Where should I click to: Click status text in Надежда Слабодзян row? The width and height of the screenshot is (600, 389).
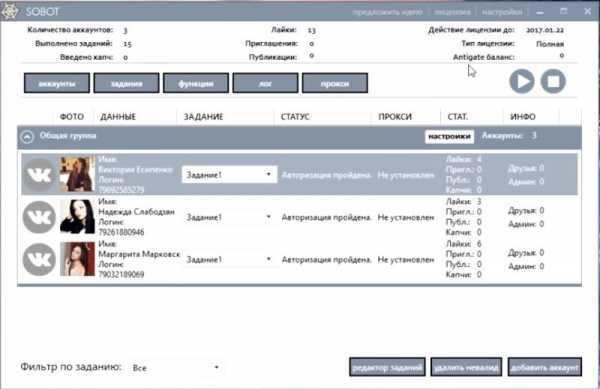point(326,218)
